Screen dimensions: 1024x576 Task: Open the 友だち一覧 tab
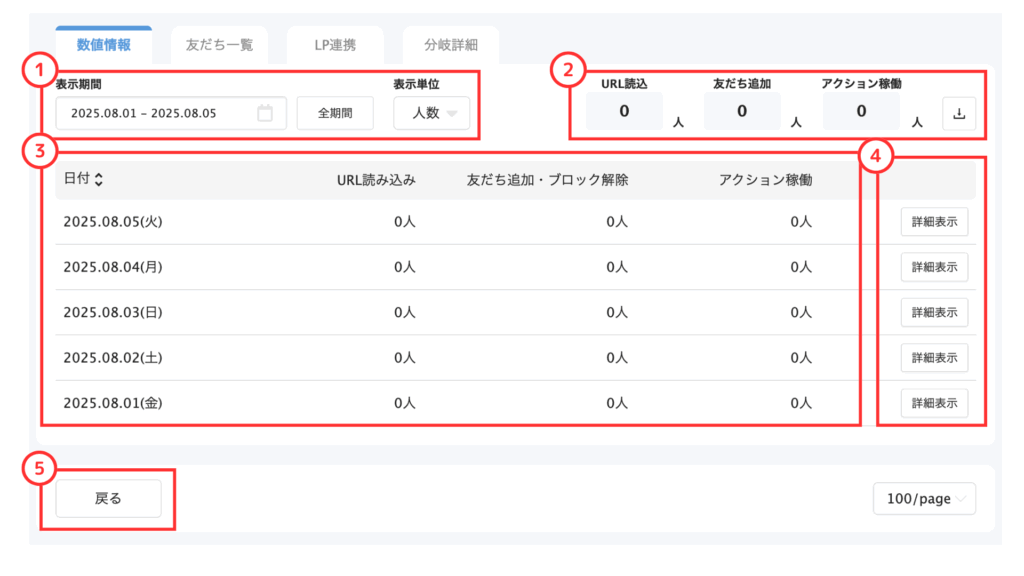tap(219, 44)
